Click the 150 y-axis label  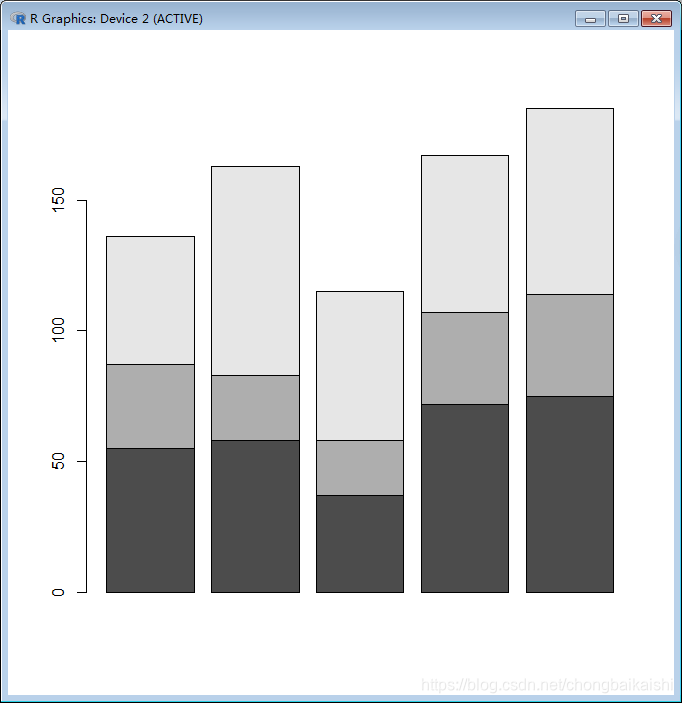[x=58, y=200]
